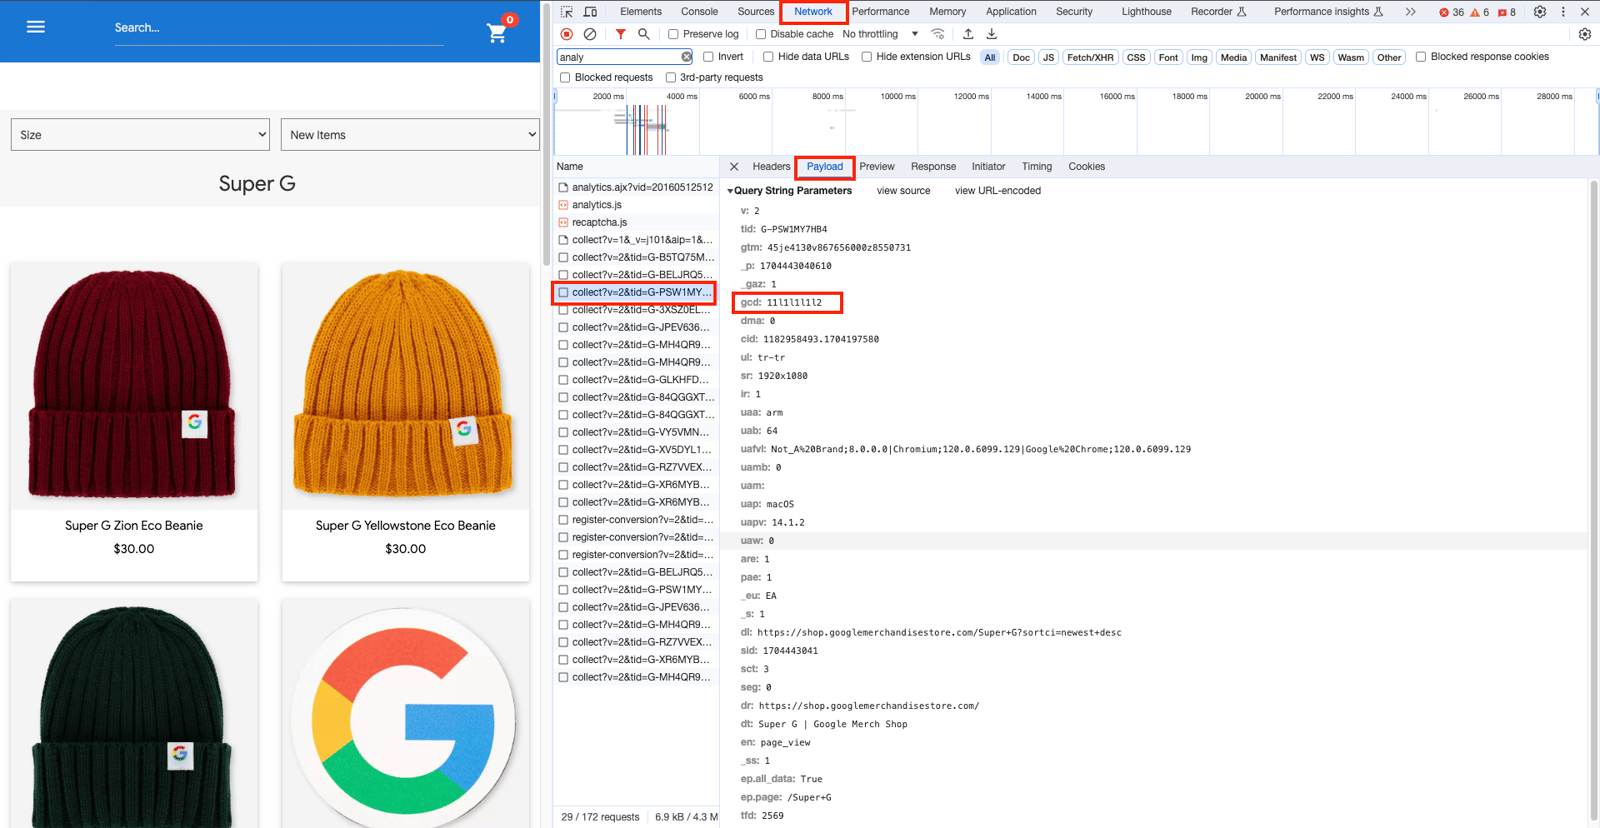This screenshot has height=828, width=1600.
Task: Toggle the device toolbar icon
Action: (x=591, y=12)
